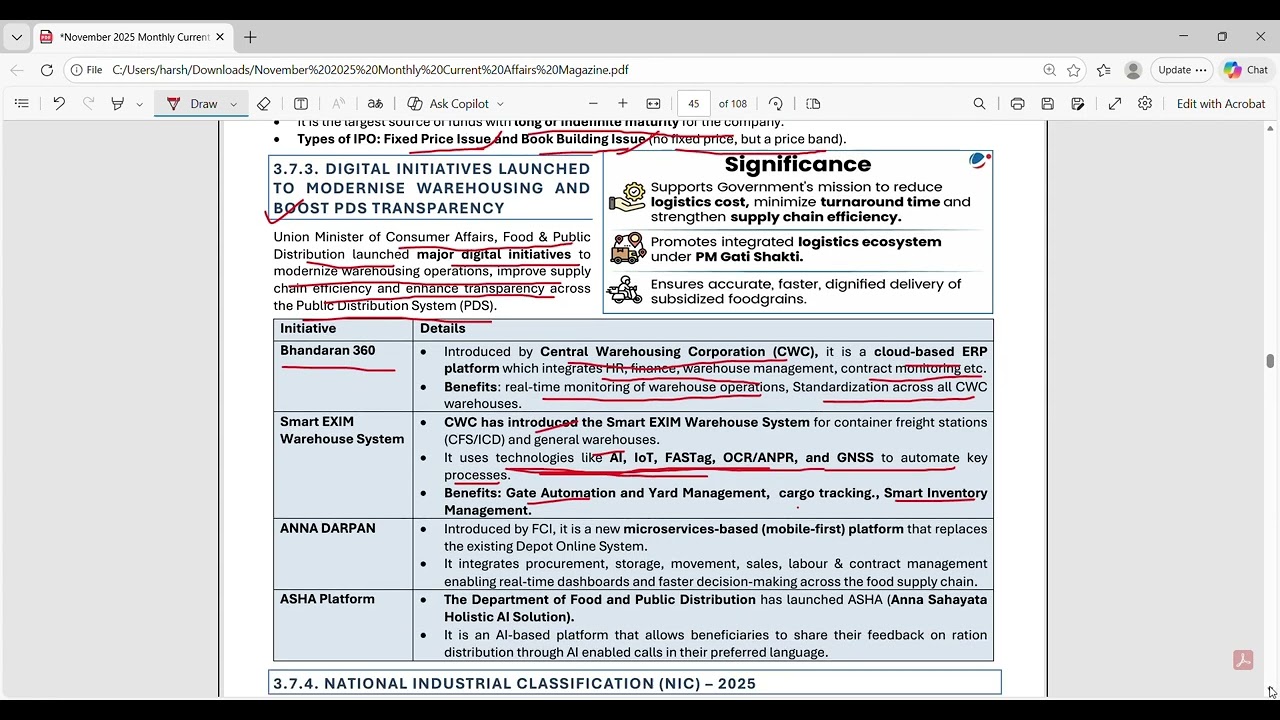Click Edit with Acrobat
The image size is (1280, 720).
point(1221,104)
